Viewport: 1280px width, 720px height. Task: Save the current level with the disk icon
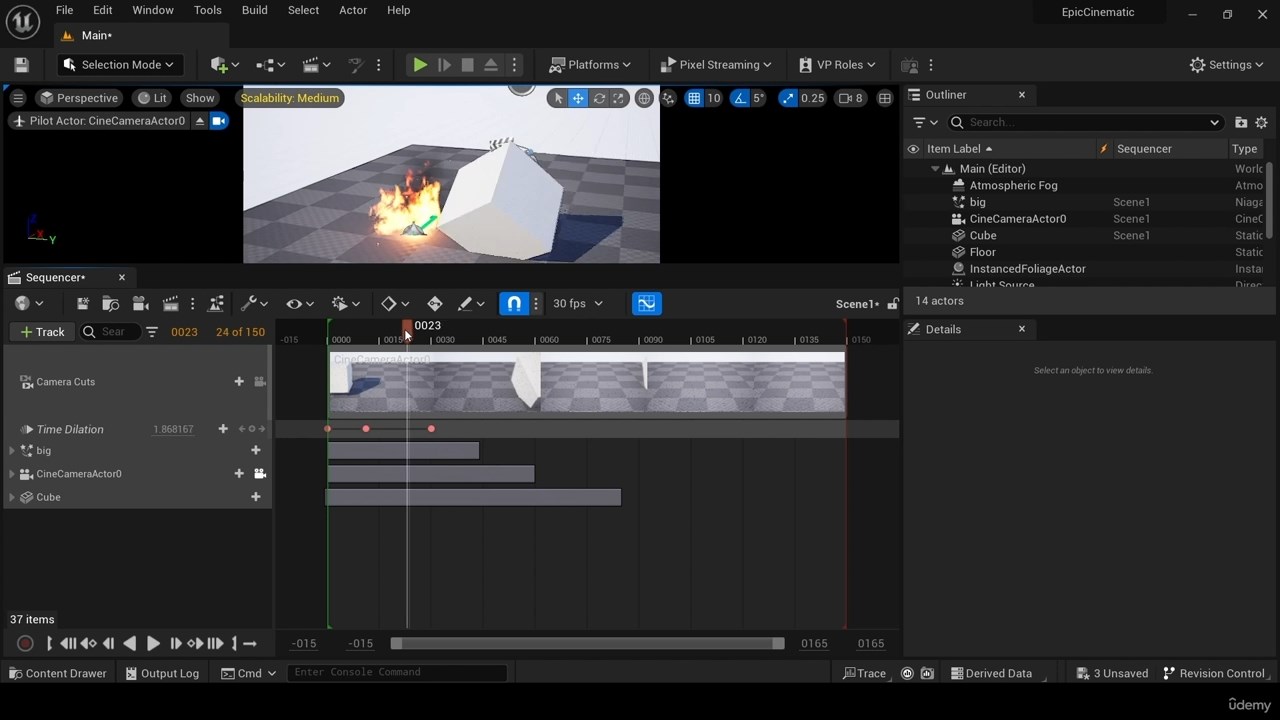[21, 65]
